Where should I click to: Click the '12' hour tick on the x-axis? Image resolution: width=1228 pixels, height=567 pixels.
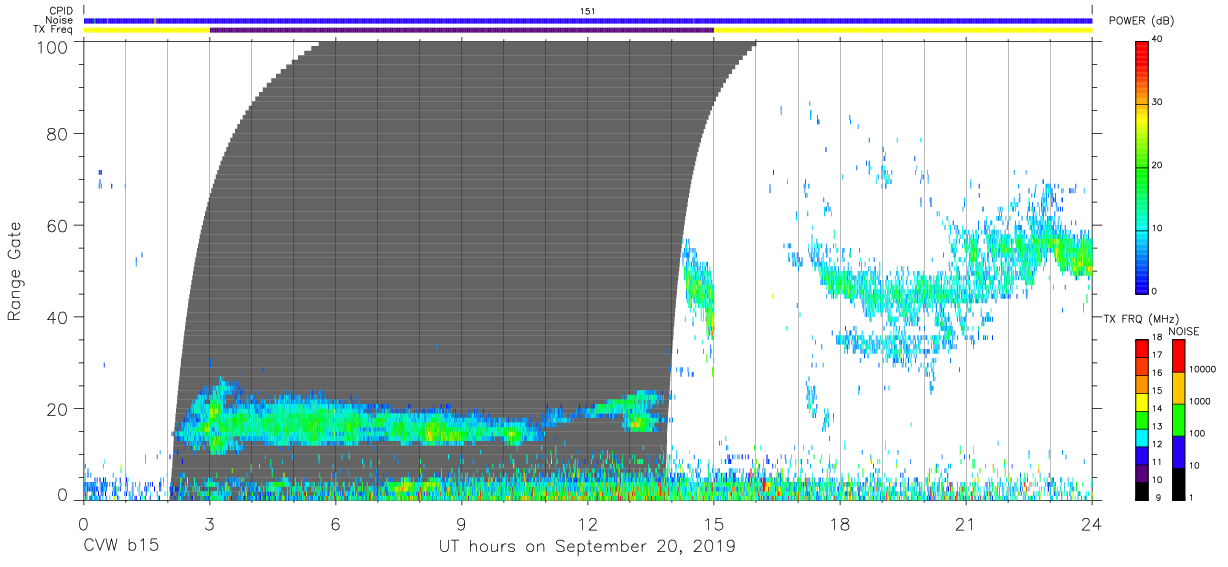[588, 524]
